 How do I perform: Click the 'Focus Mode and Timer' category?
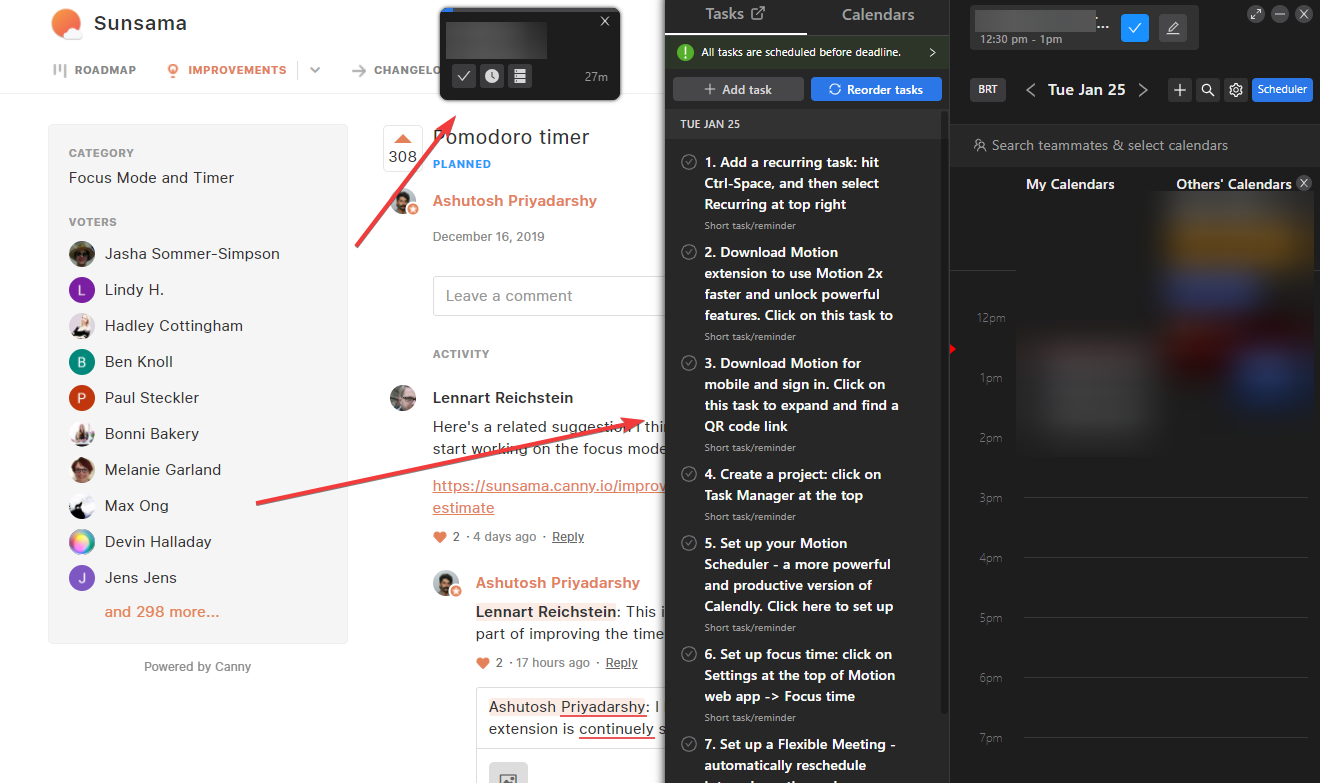151,178
